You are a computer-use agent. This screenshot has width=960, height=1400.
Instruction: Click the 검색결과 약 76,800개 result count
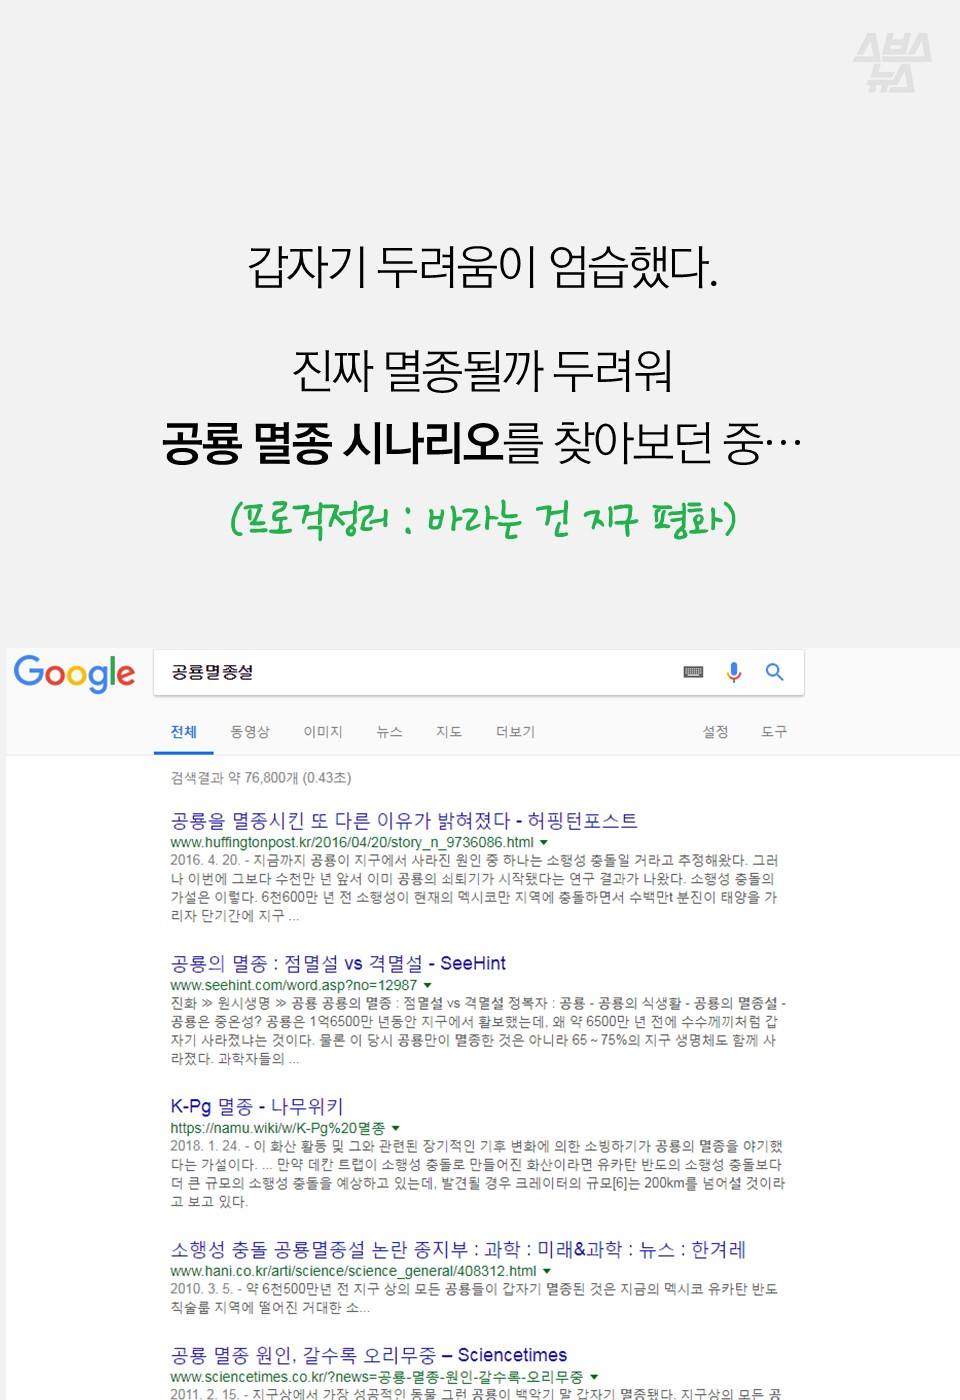[261, 778]
